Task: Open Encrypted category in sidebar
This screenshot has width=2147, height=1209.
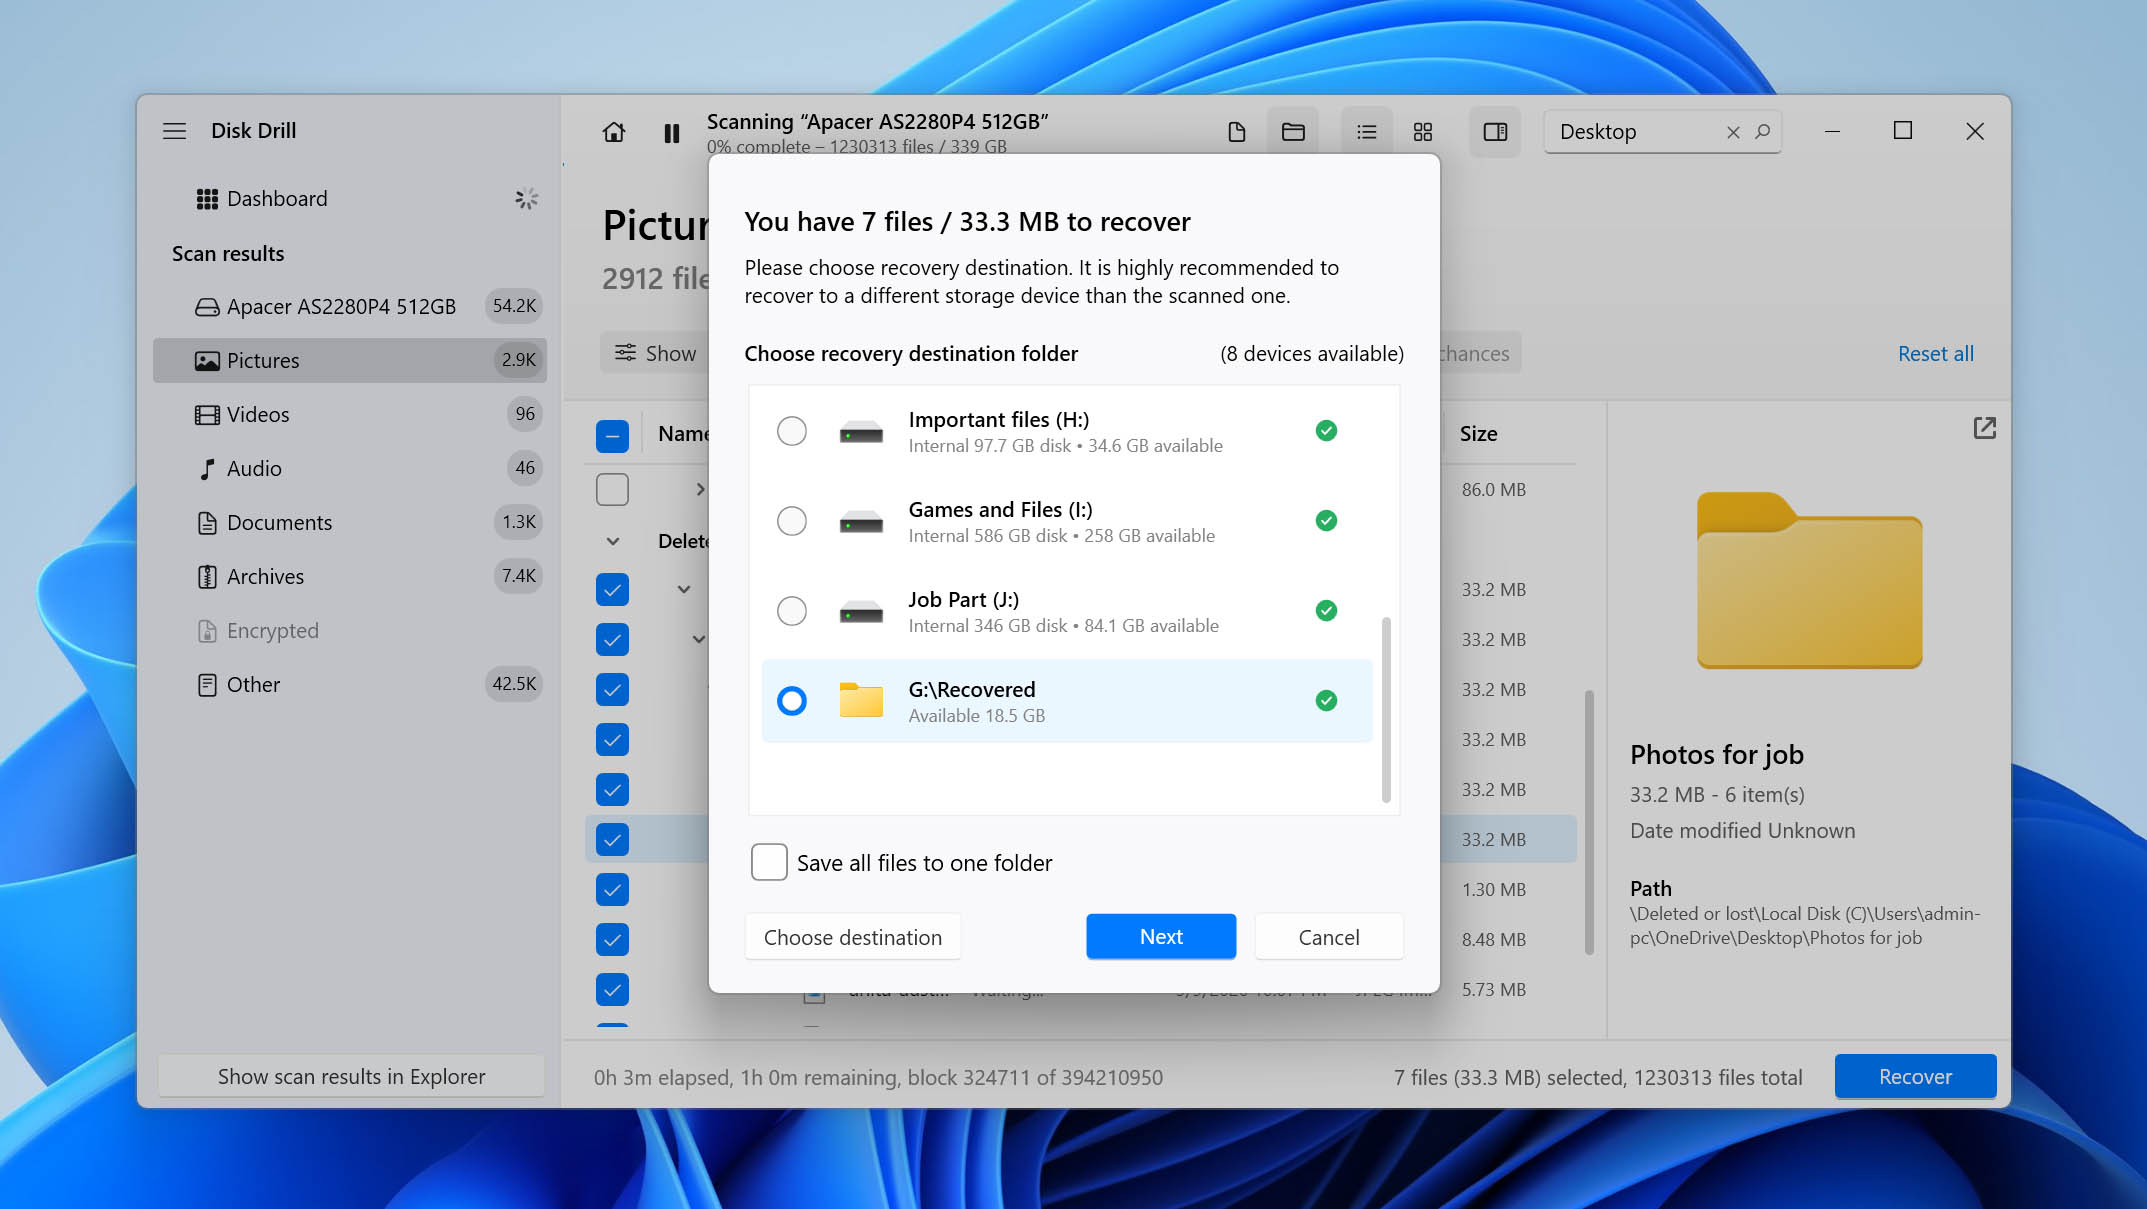Action: pos(350,630)
